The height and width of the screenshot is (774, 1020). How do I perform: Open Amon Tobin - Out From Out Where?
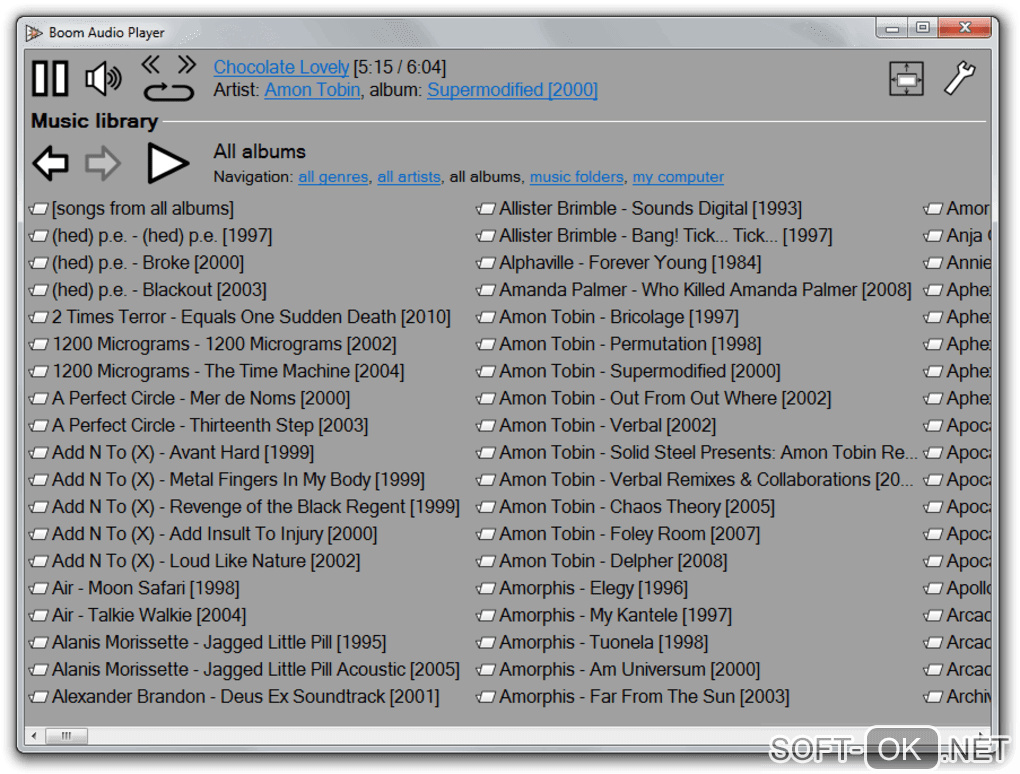coord(654,398)
